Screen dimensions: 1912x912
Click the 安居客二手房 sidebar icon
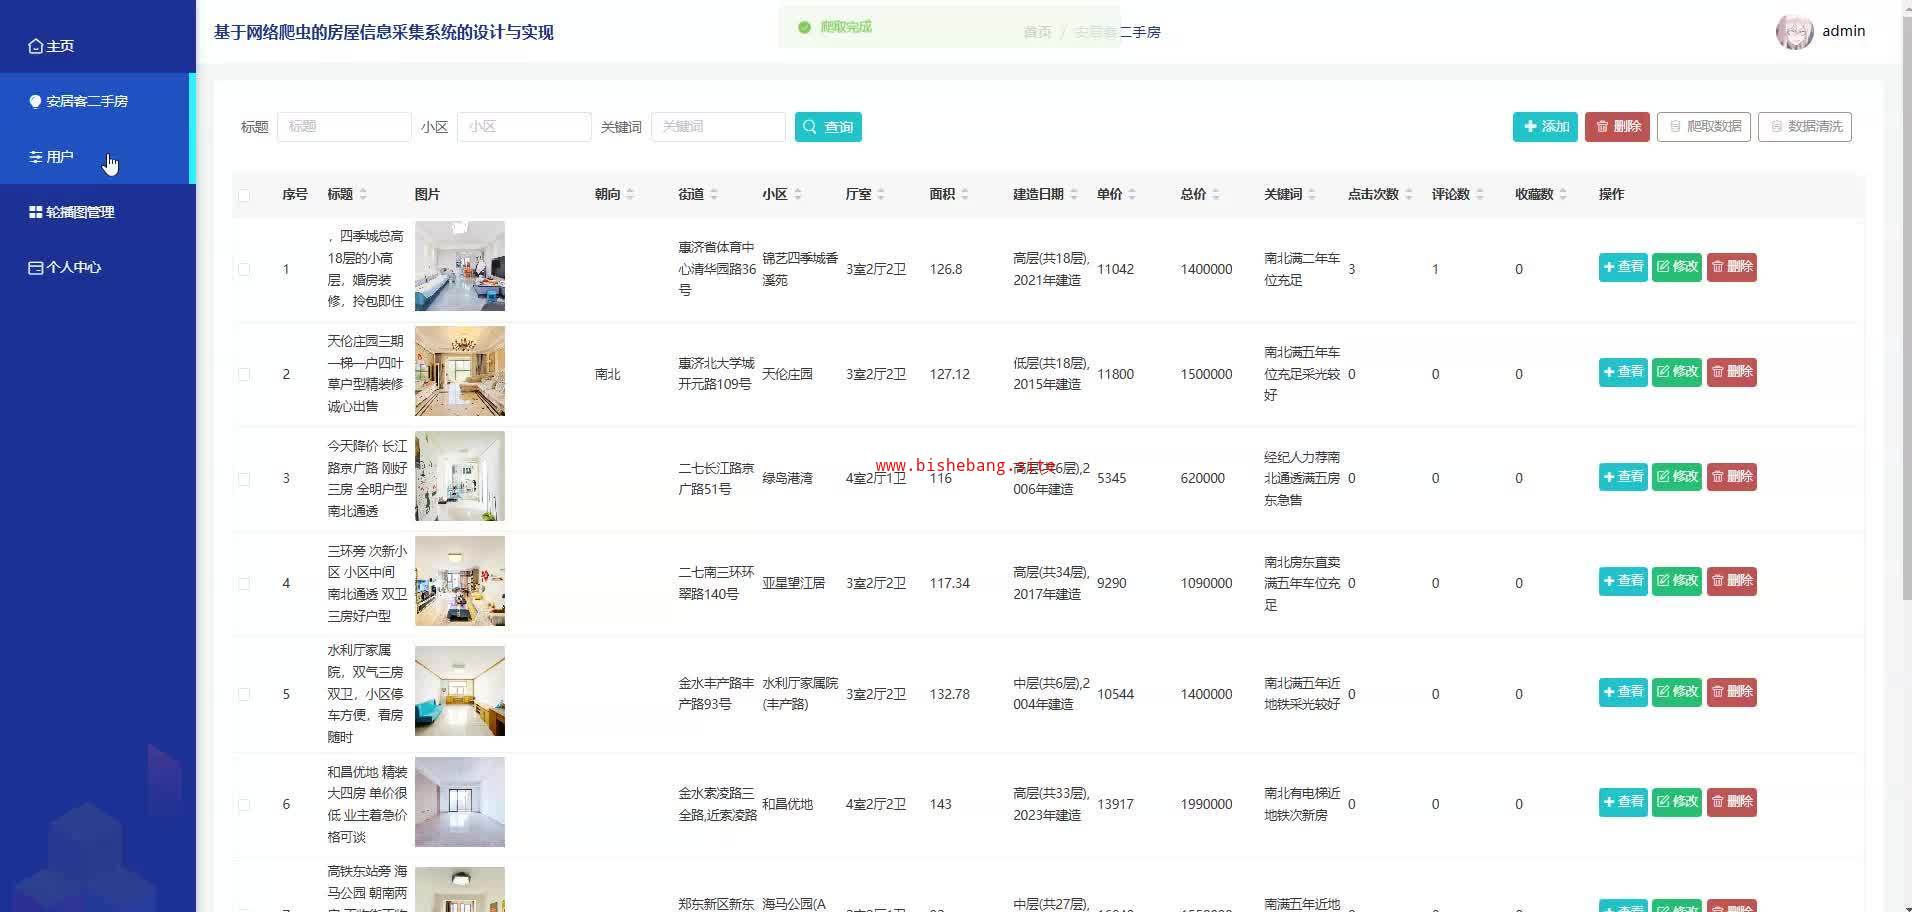tap(36, 101)
